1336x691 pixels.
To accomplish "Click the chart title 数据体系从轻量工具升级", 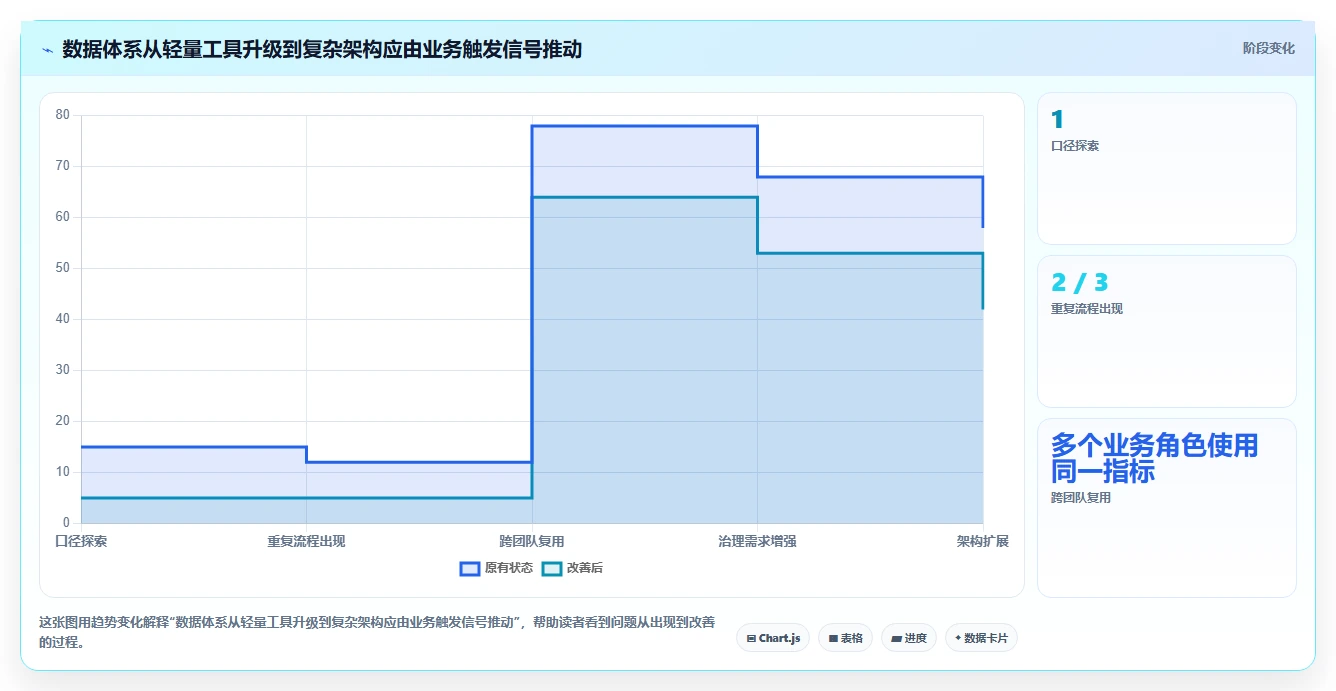I will coord(322,49).
